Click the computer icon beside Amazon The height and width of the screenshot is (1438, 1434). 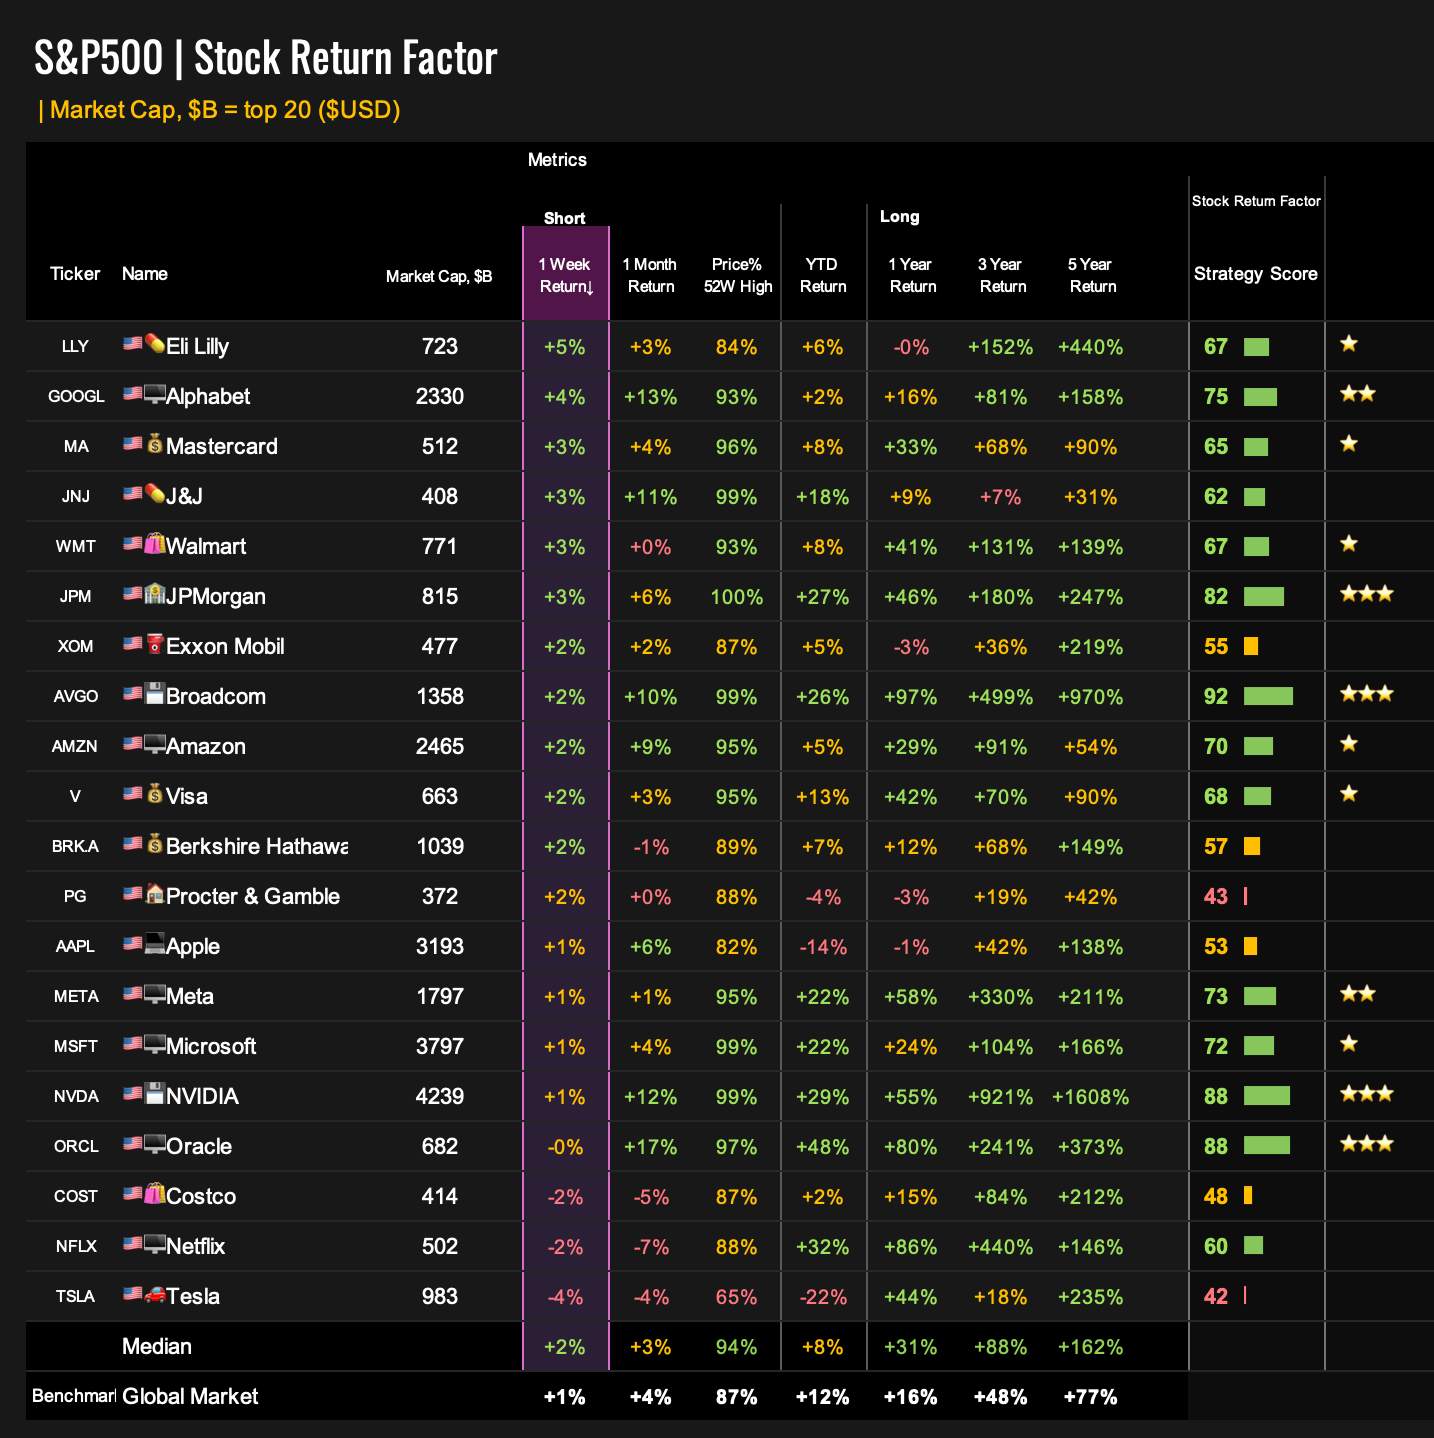tap(155, 744)
